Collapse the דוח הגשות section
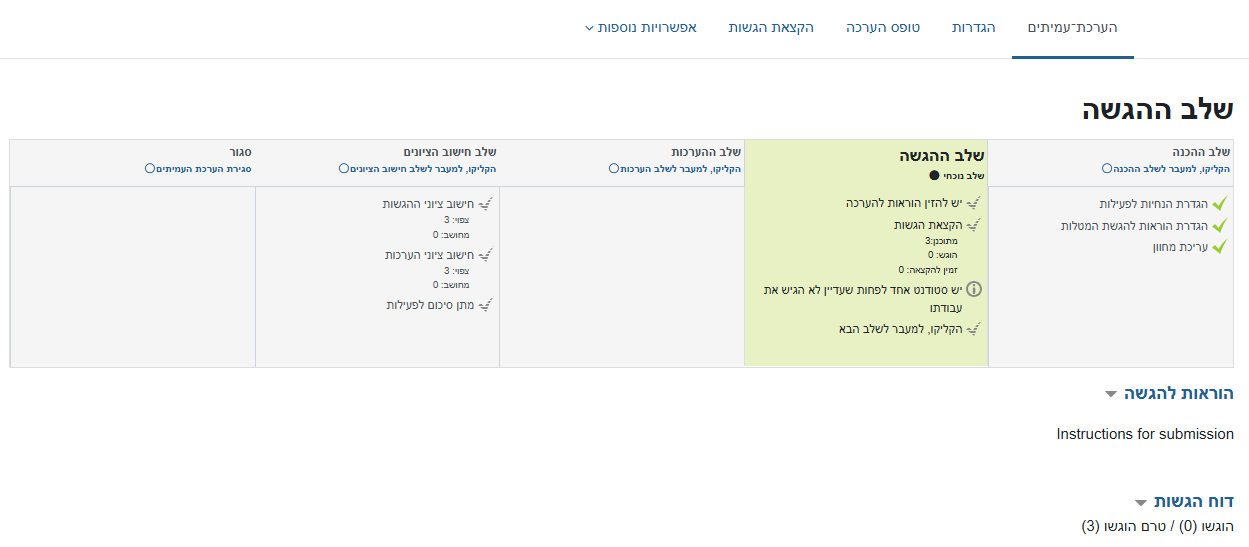 pos(1140,502)
